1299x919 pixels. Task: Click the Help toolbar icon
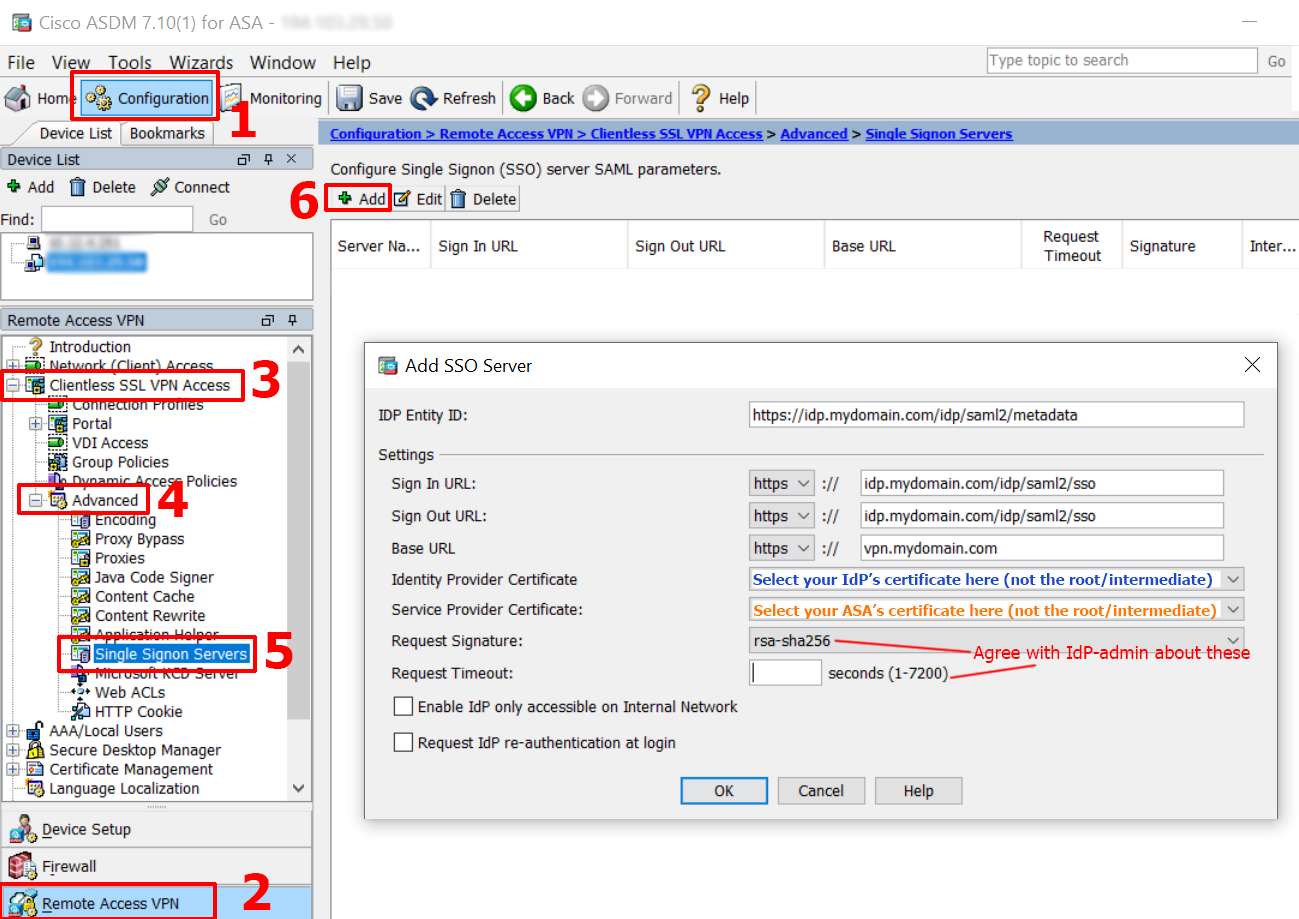718,98
